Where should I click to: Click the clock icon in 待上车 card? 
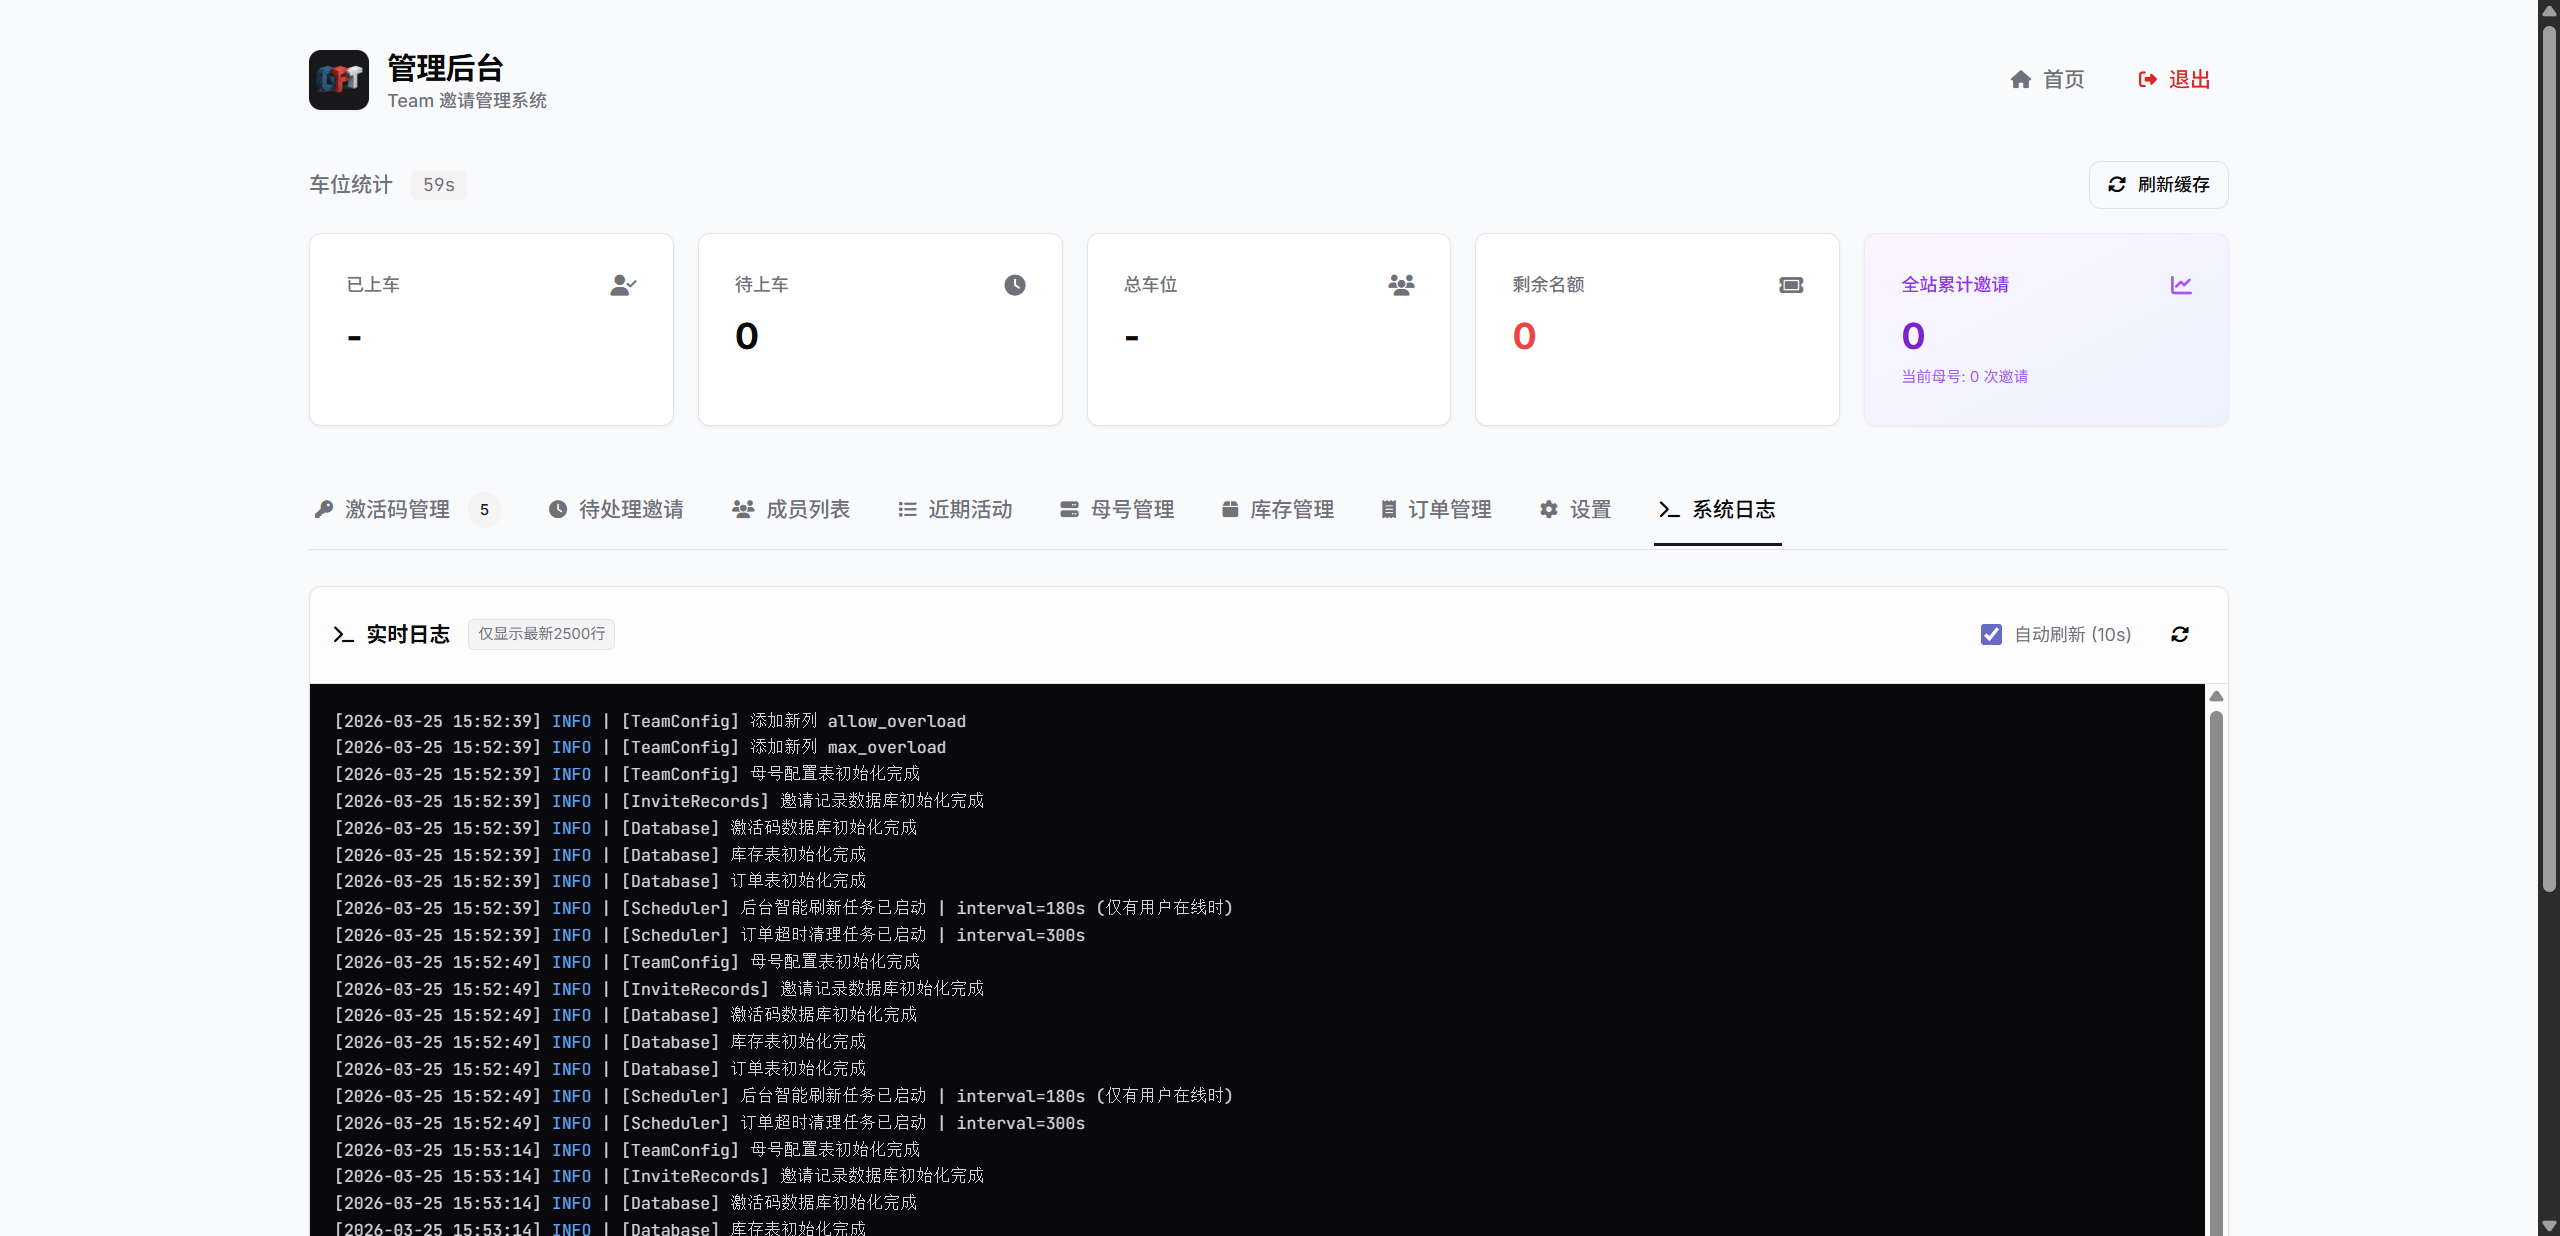click(1014, 285)
